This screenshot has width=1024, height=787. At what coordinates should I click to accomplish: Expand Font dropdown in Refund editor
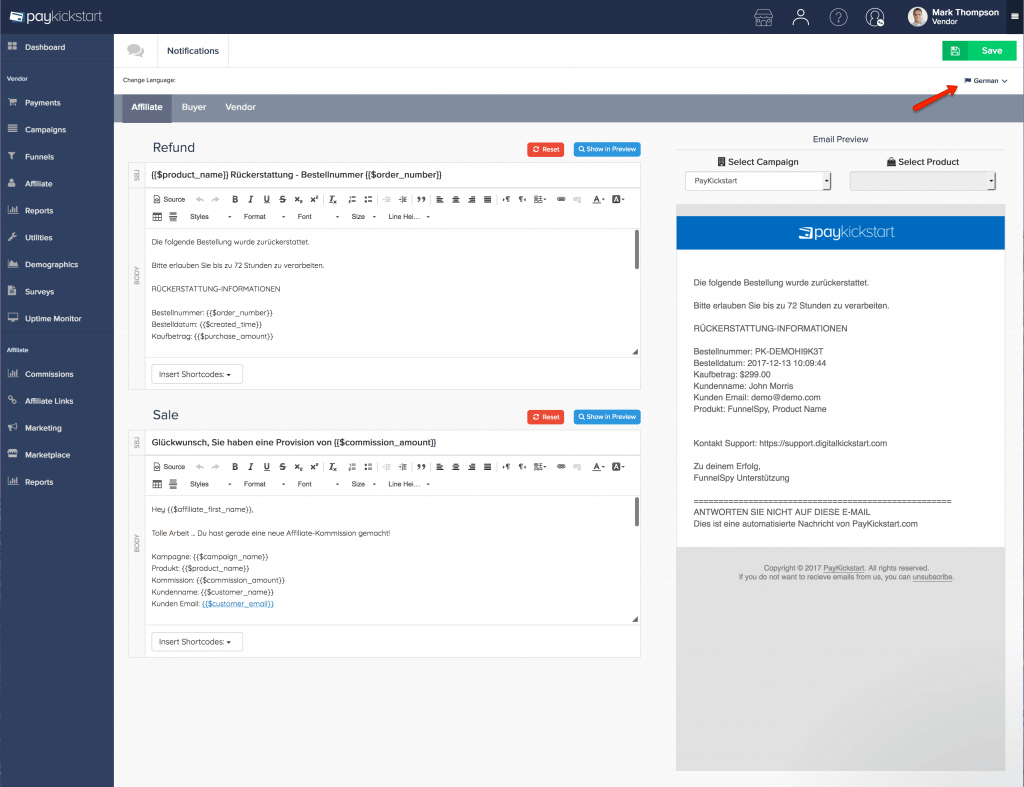[x=318, y=217]
